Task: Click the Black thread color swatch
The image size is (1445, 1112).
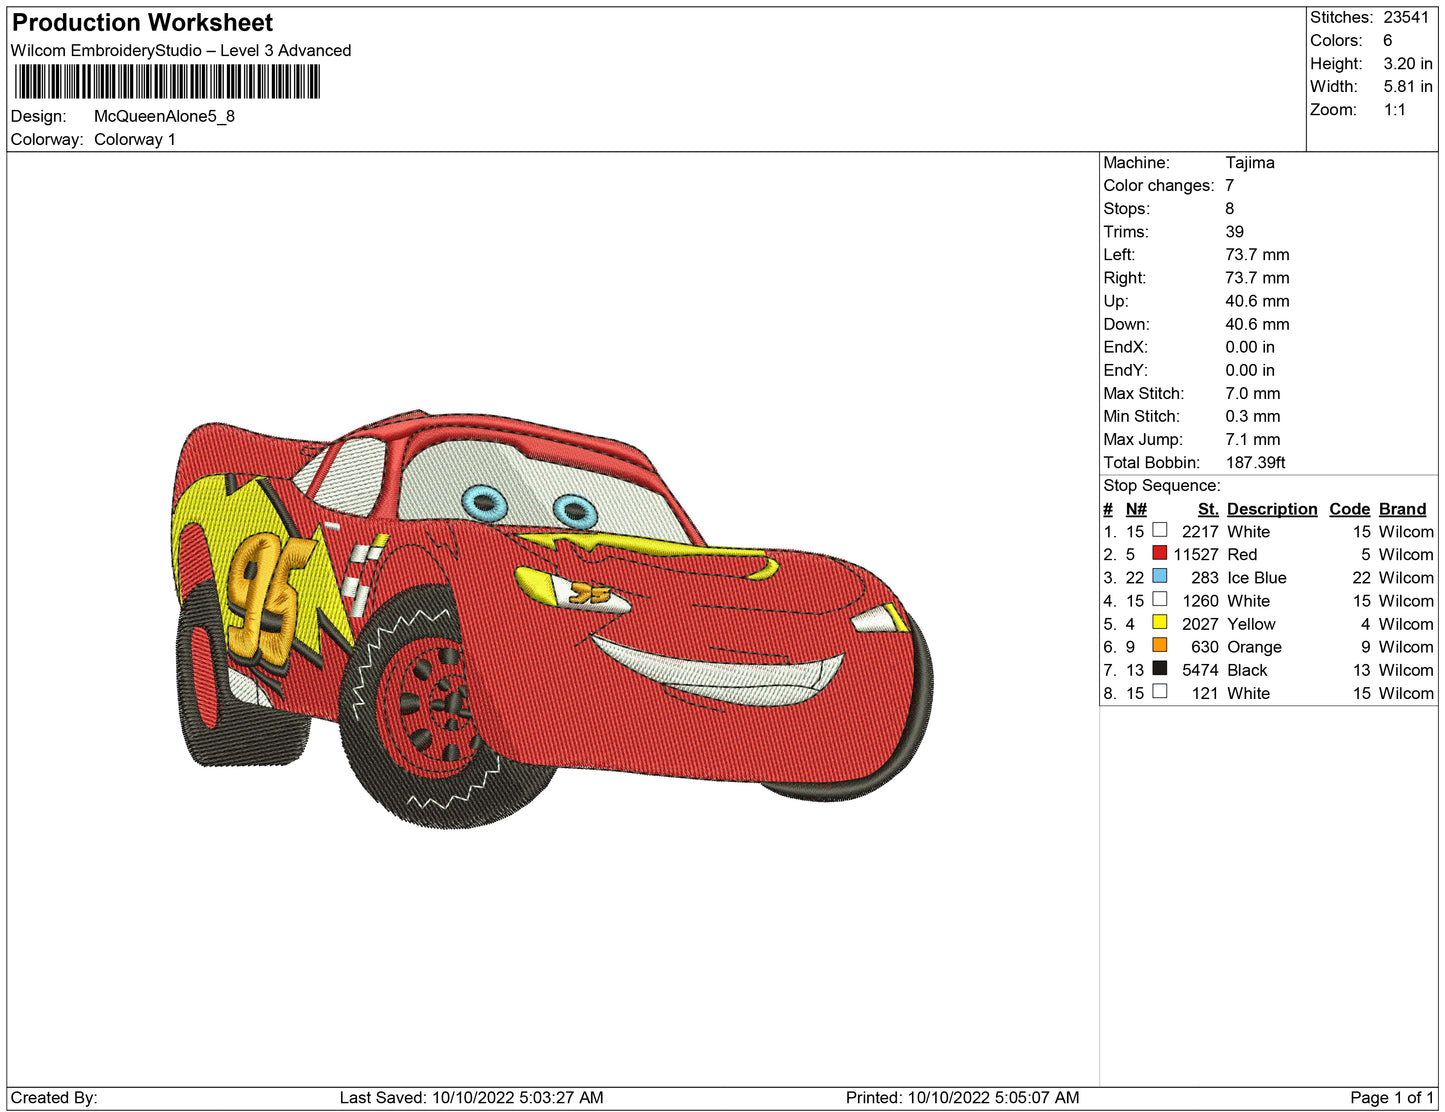Action: tap(1159, 668)
